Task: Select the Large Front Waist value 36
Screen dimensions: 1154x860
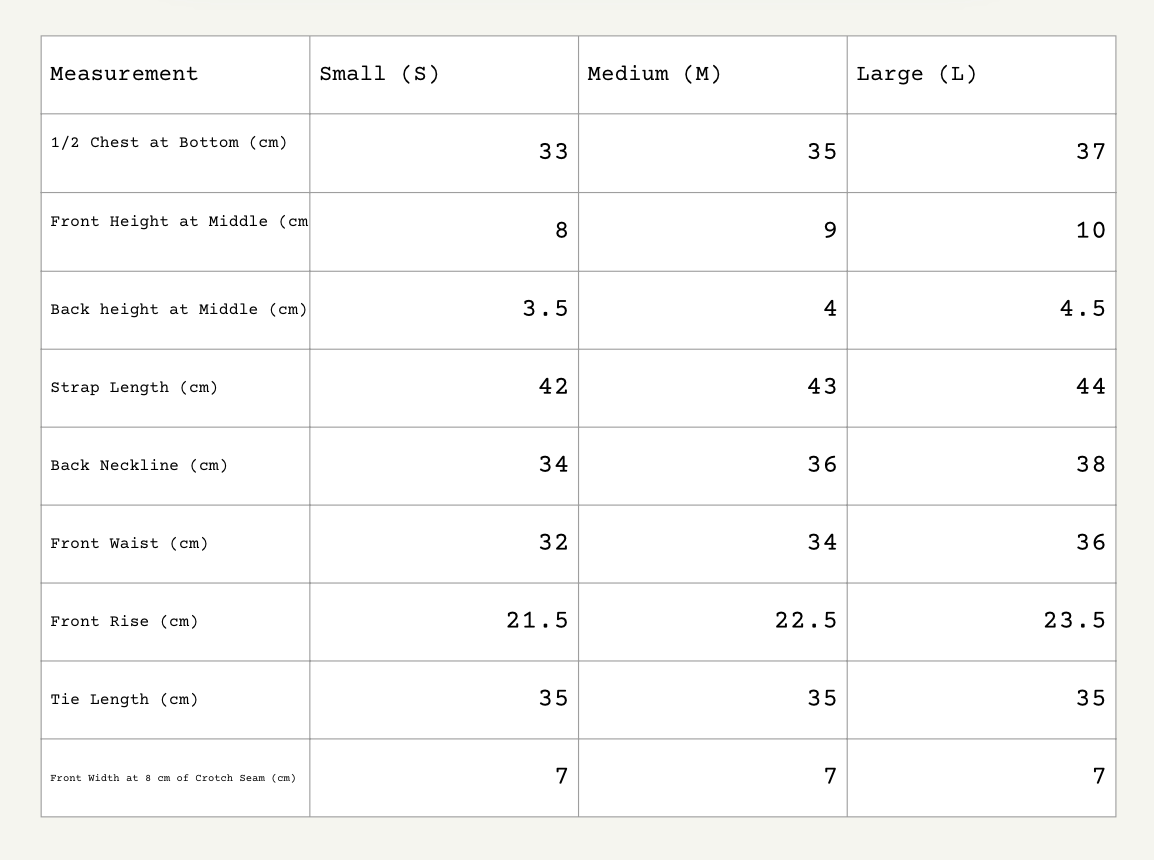Action: tap(1090, 543)
